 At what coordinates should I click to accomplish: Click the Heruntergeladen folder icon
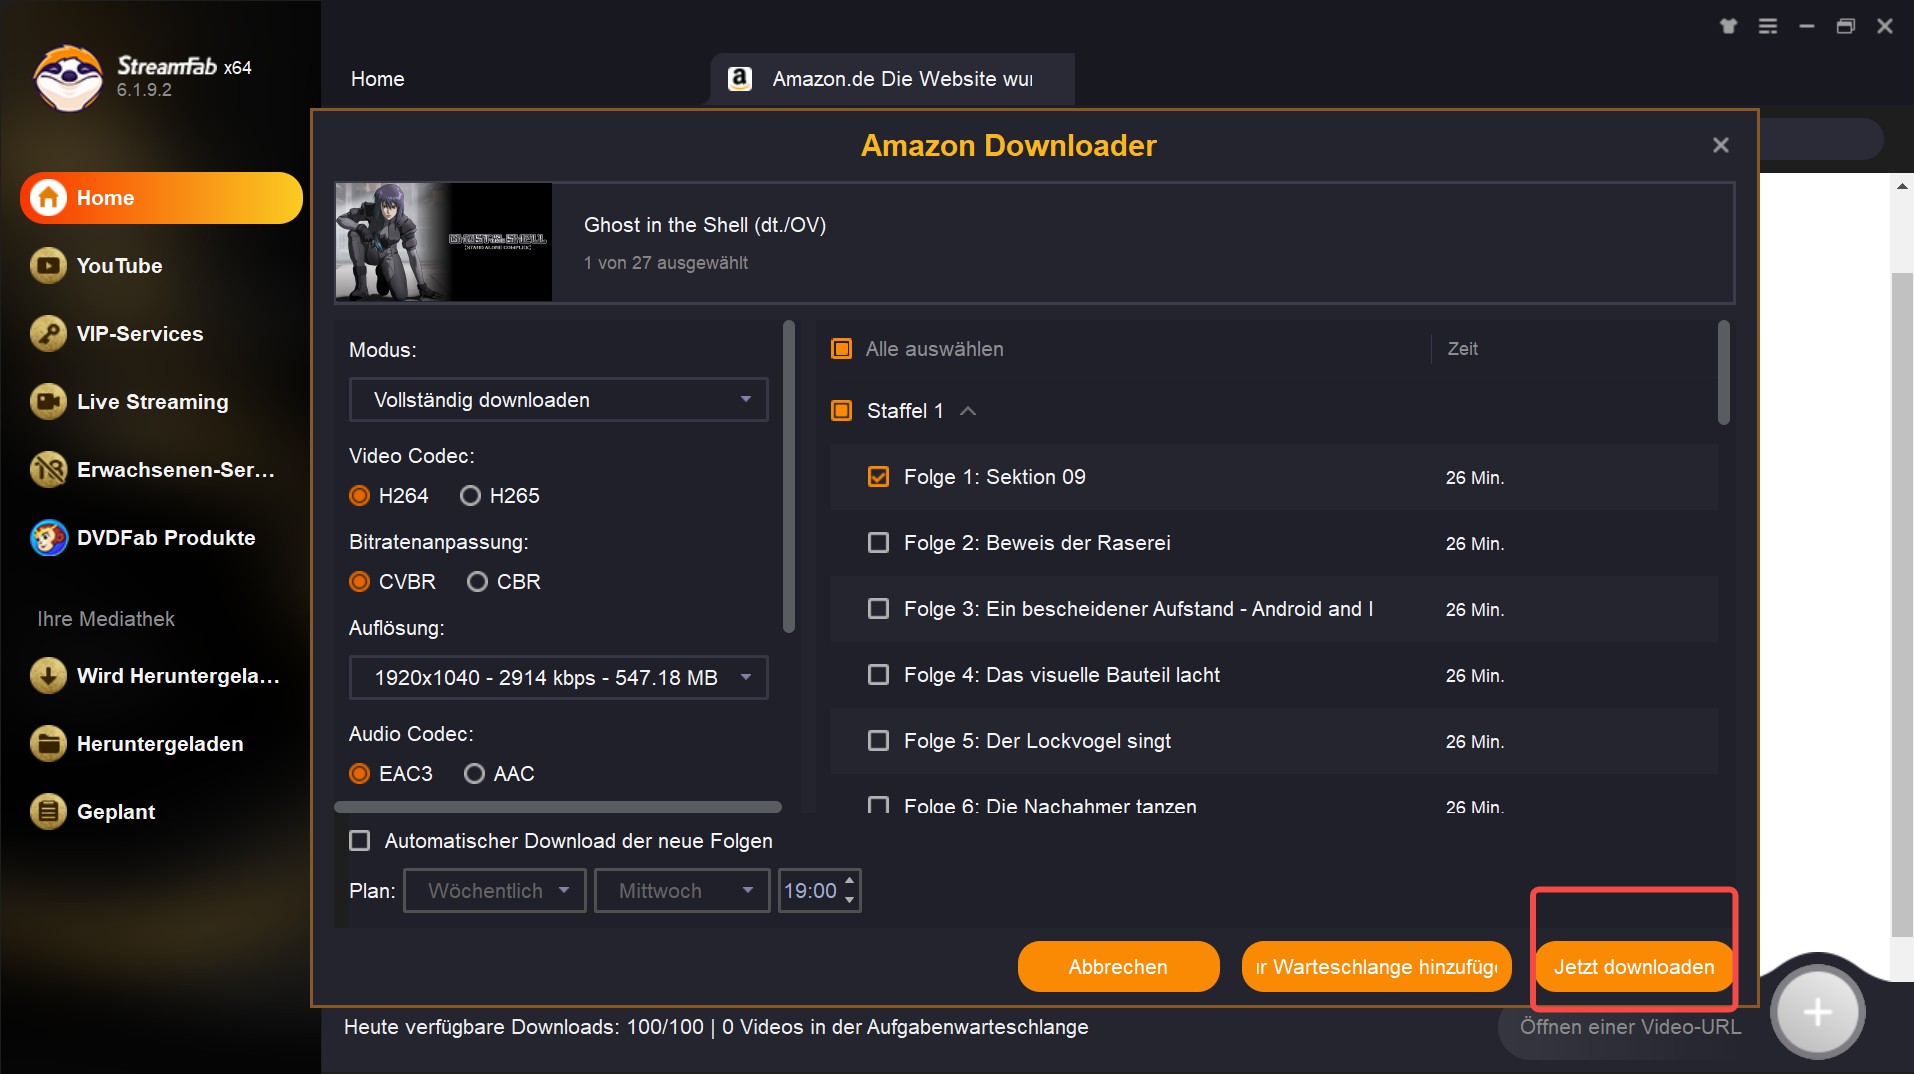(48, 744)
